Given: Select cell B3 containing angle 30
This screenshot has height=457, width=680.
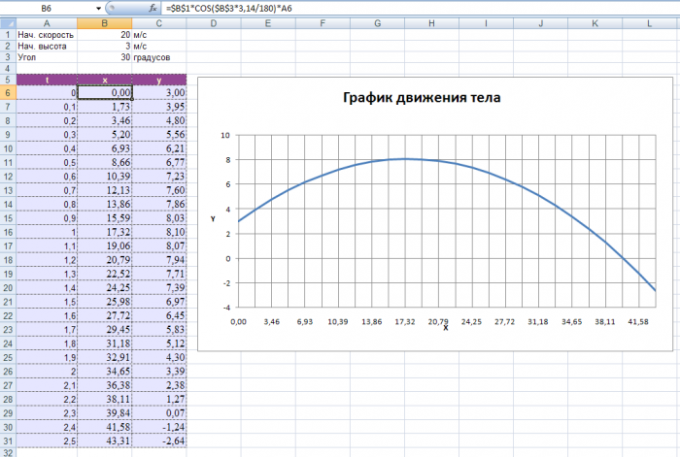Looking at the screenshot, I should pos(104,57).
